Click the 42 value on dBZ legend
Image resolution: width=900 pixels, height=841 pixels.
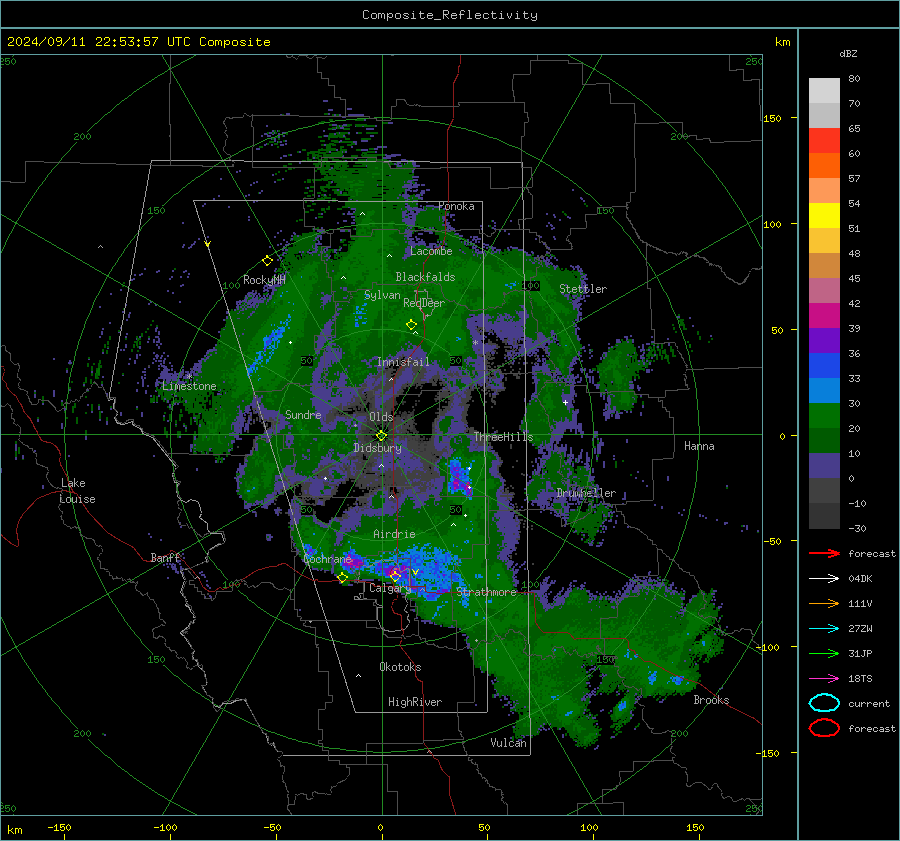point(854,304)
